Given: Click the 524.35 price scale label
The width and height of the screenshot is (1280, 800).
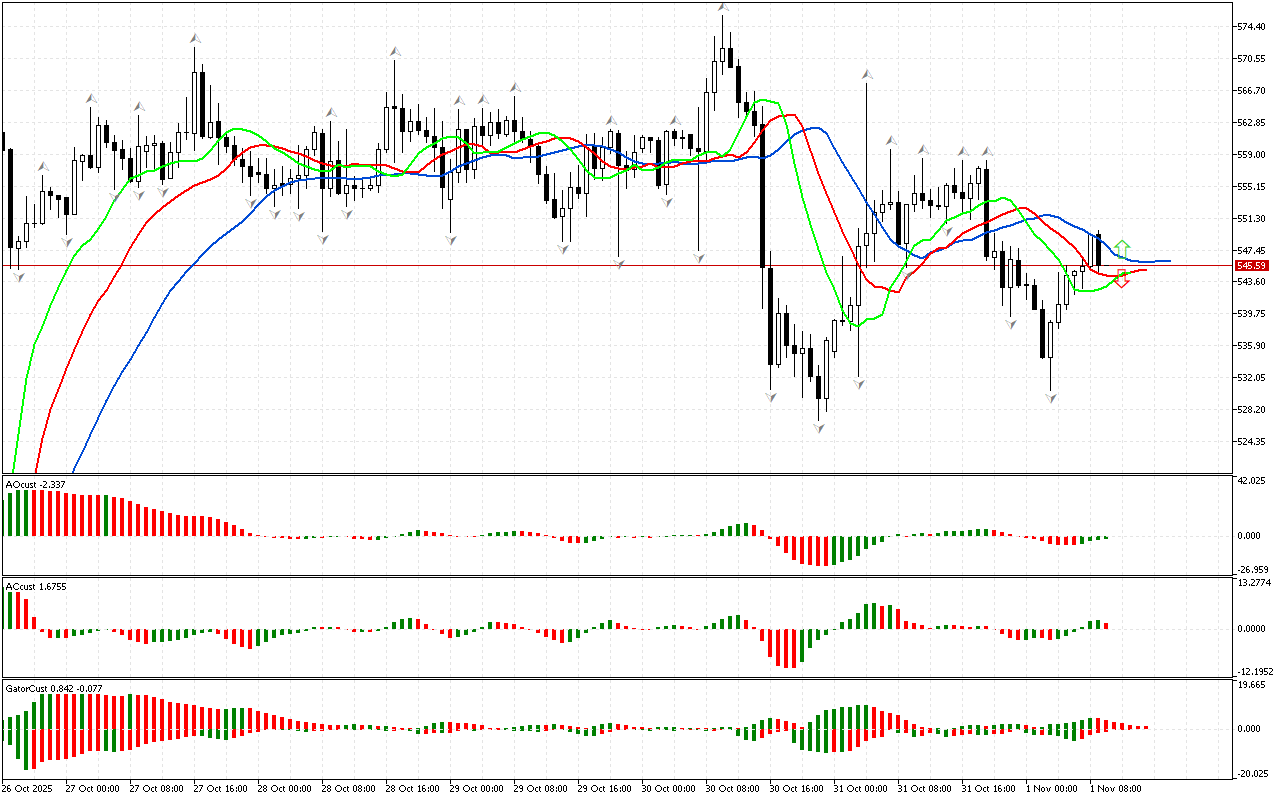Looking at the screenshot, I should coord(1252,442).
